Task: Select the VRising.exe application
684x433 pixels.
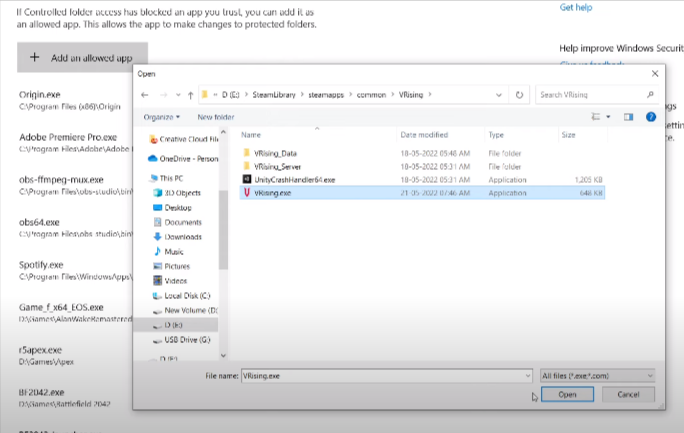Action: coord(422,193)
